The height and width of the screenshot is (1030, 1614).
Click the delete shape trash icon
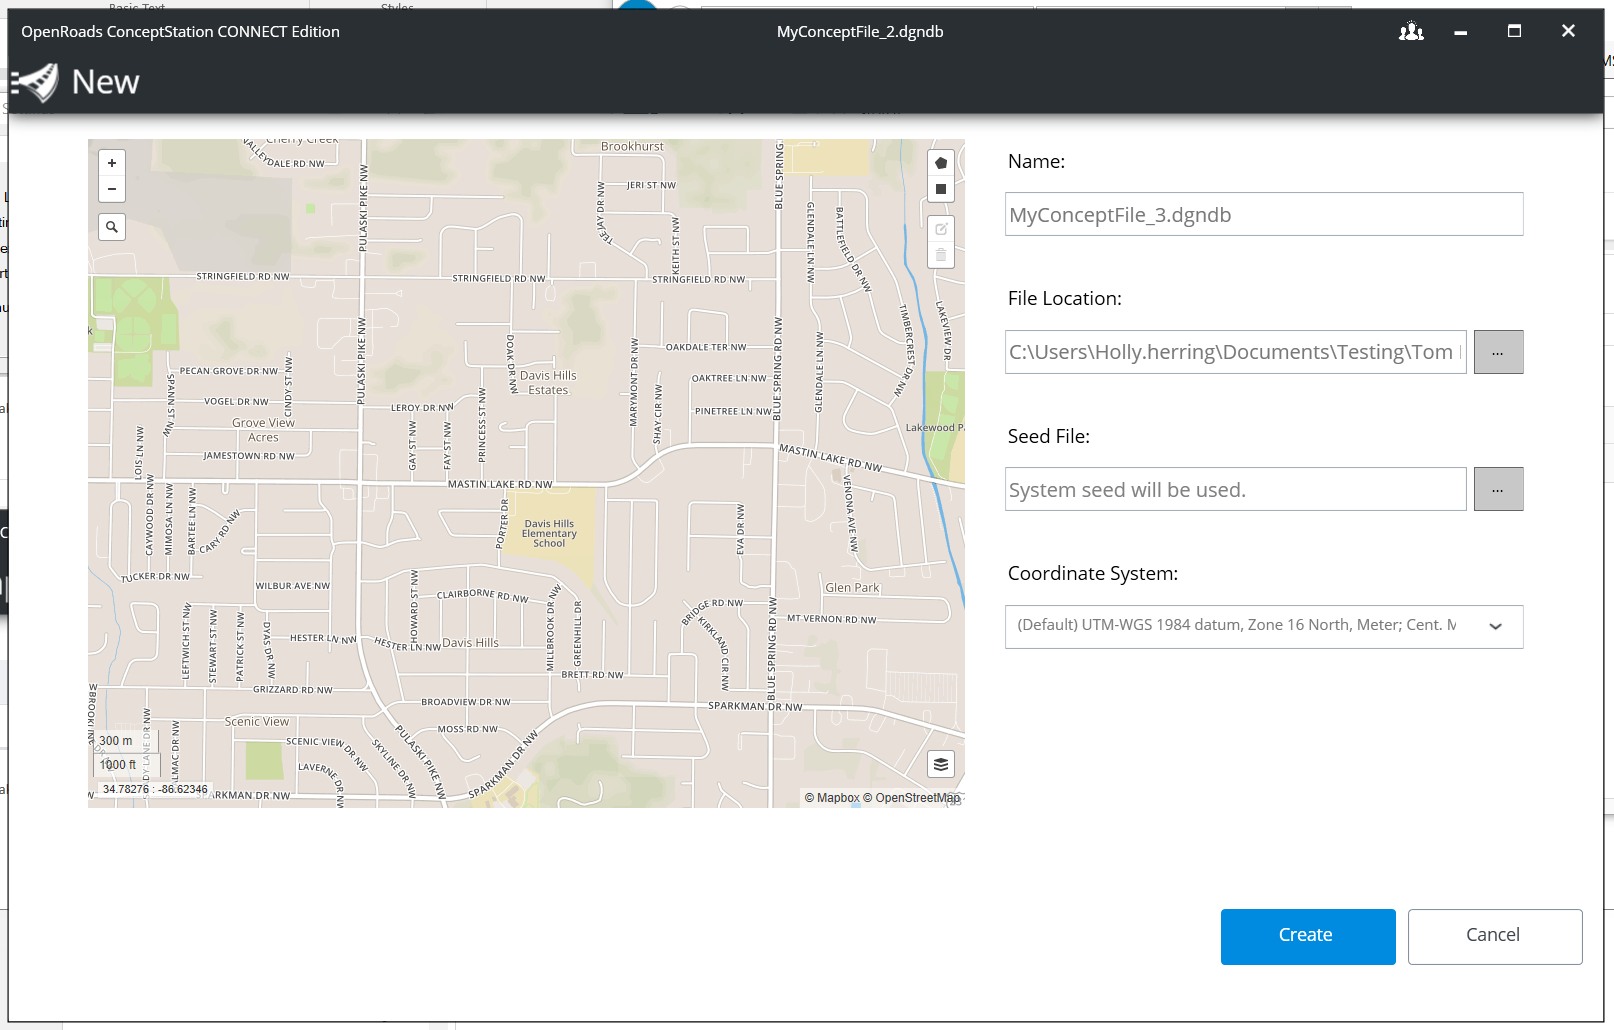[x=941, y=255]
